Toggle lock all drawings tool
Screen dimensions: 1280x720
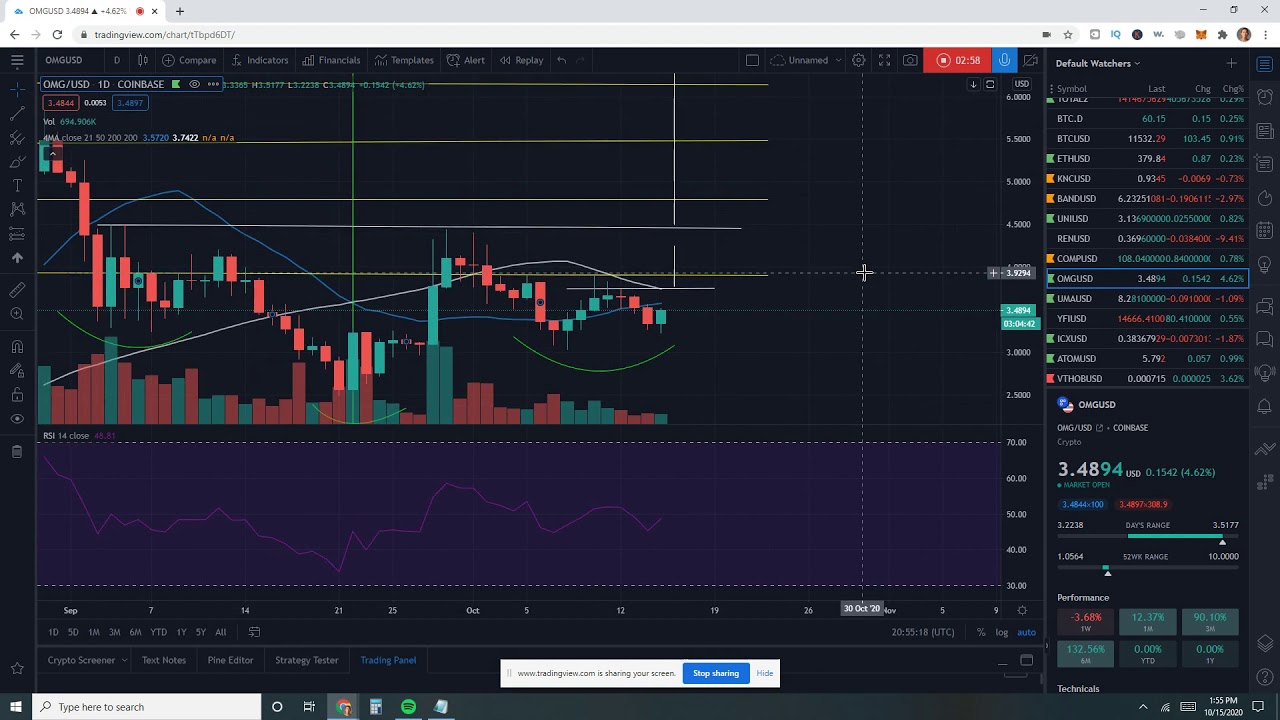click(17, 394)
